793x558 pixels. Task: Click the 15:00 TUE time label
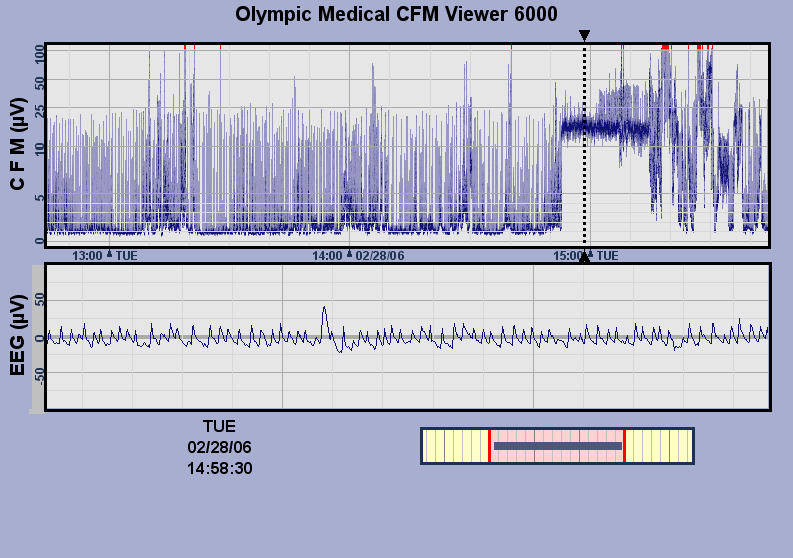(x=586, y=255)
